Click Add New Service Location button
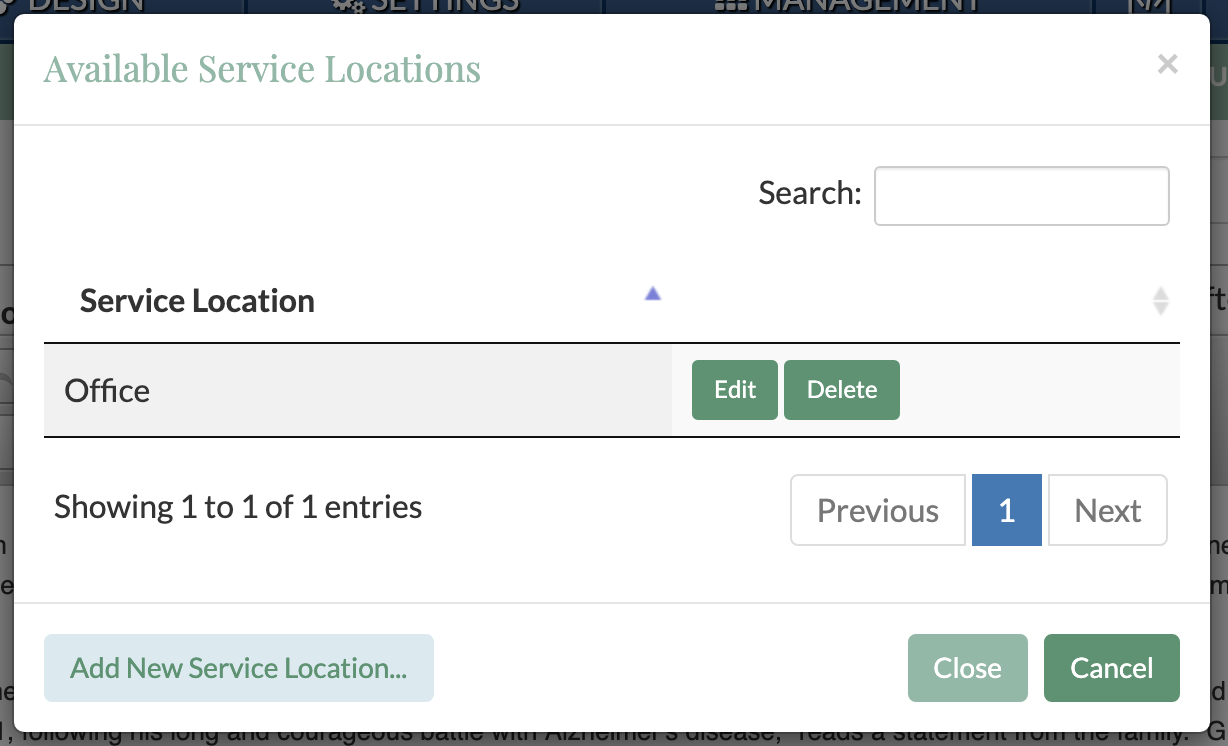 tap(238, 668)
